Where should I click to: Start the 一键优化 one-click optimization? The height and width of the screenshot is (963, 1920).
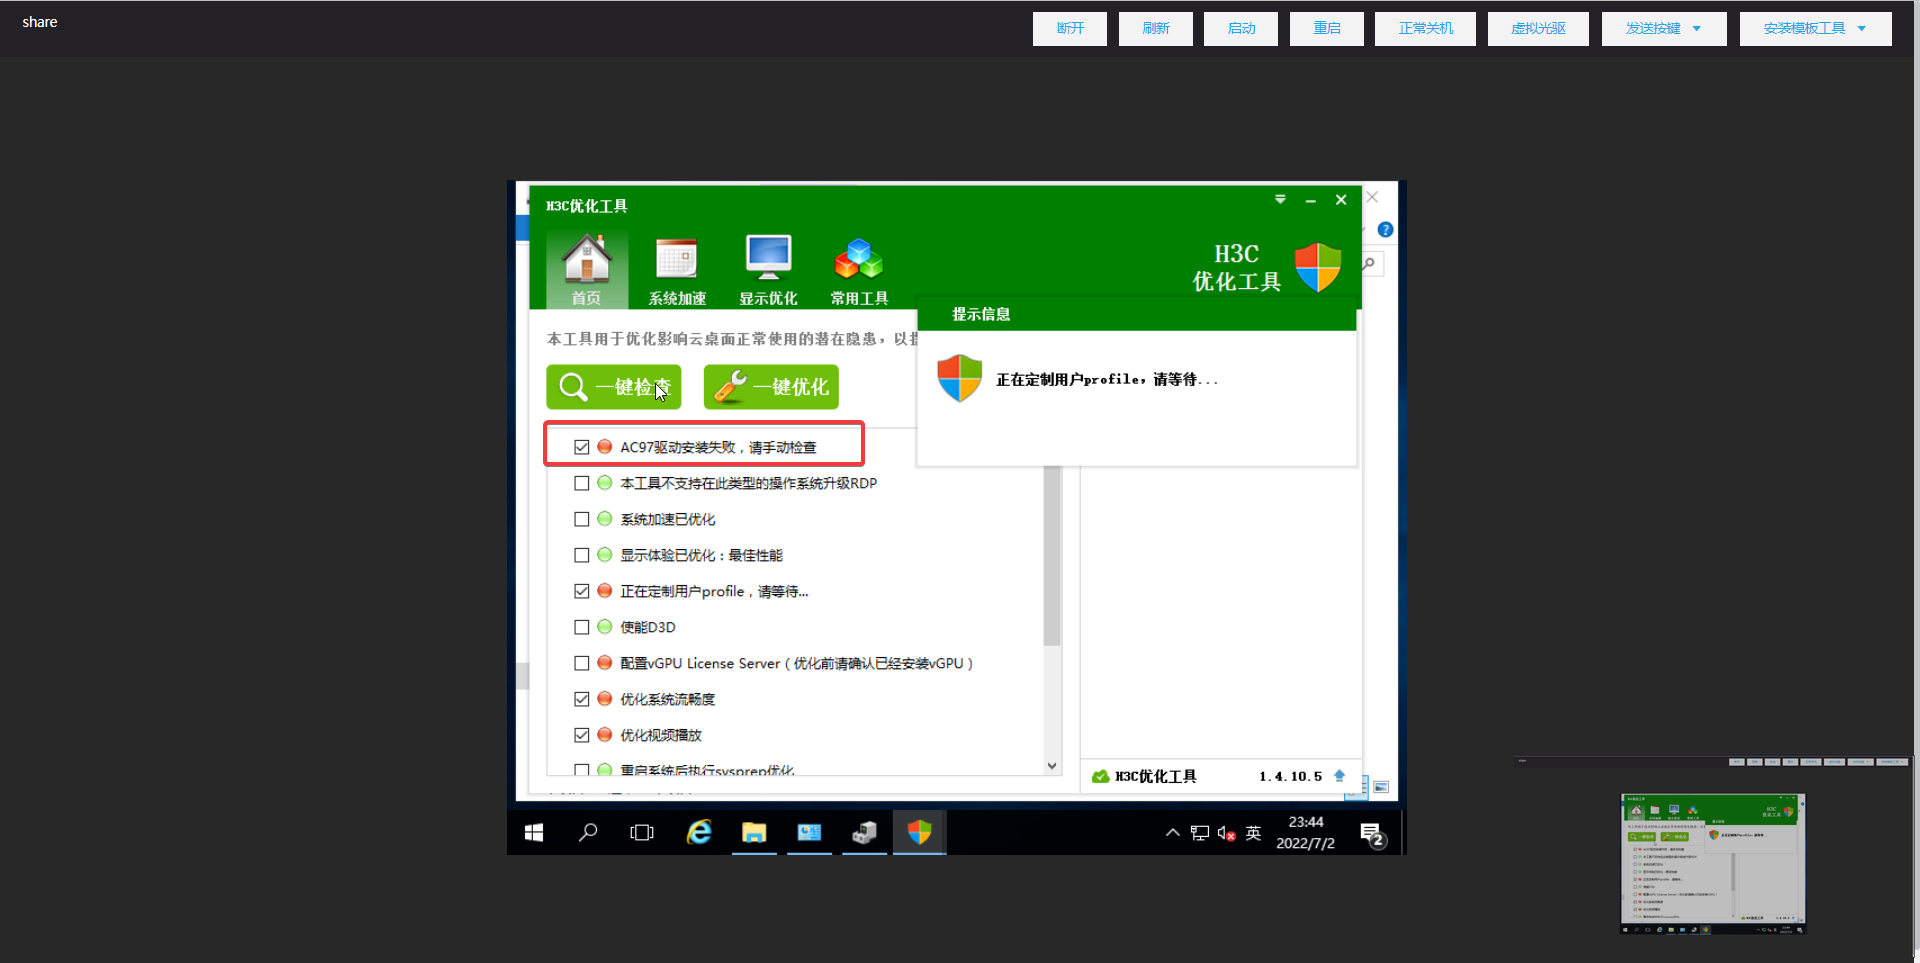[771, 387]
